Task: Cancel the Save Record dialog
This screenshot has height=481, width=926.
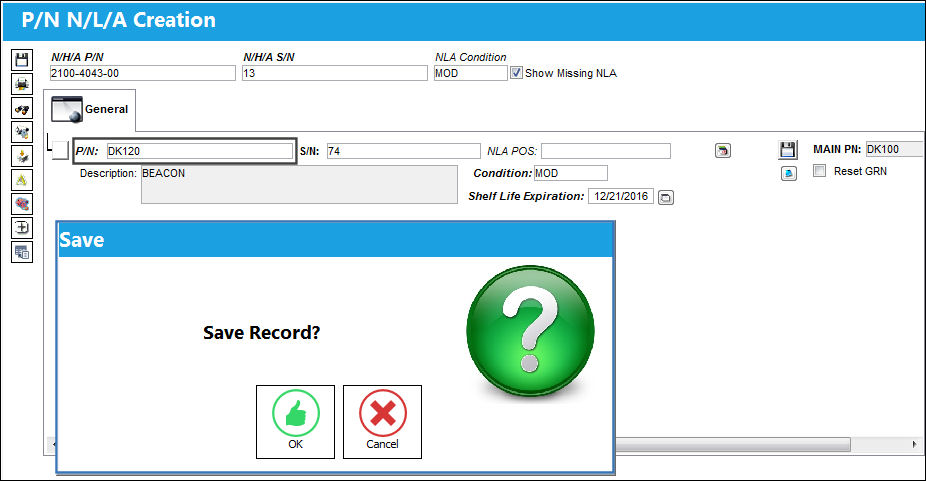Action: pyautogui.click(x=382, y=422)
